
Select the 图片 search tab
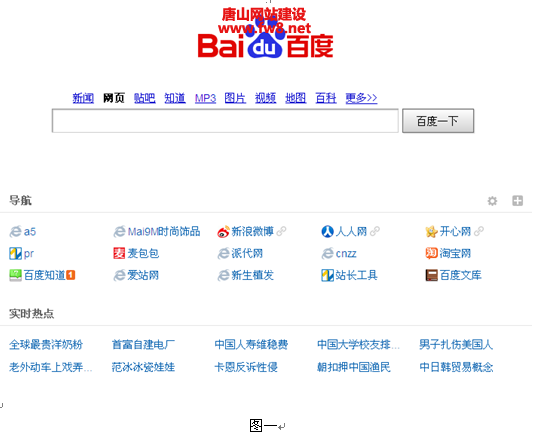235,98
